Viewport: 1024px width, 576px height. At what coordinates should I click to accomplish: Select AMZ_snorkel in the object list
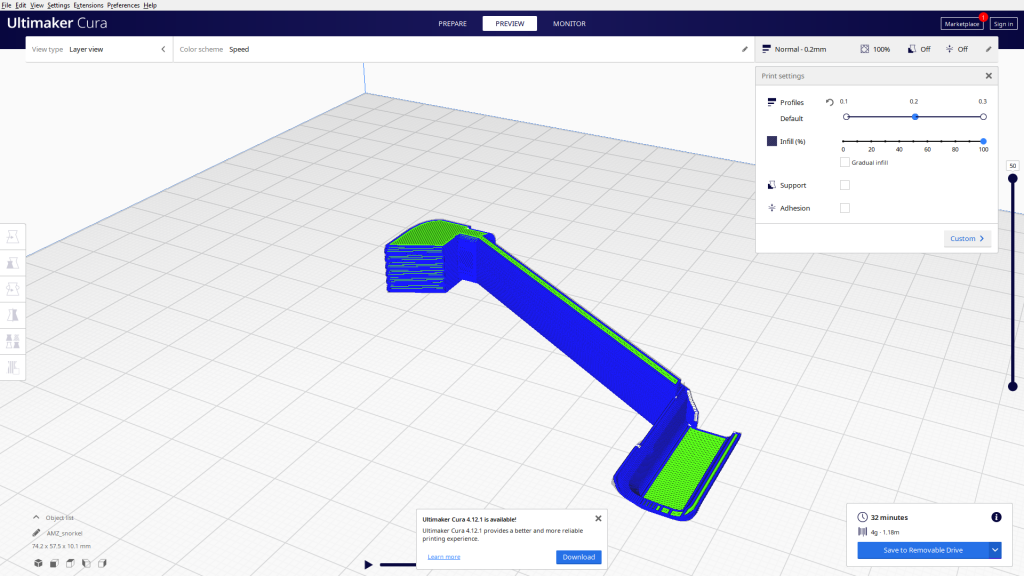[x=64, y=533]
